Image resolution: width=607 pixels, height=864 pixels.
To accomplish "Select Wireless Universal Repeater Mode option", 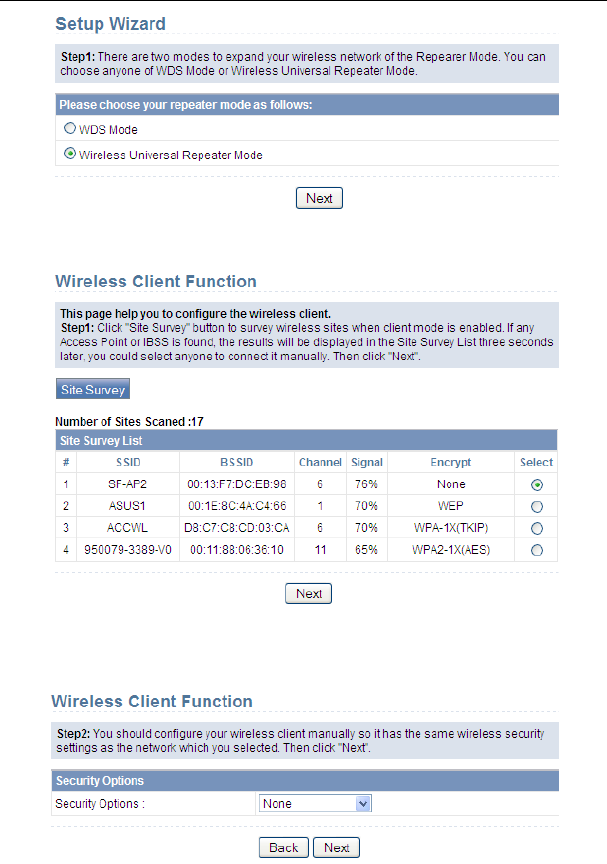I will pyautogui.click(x=70, y=154).
